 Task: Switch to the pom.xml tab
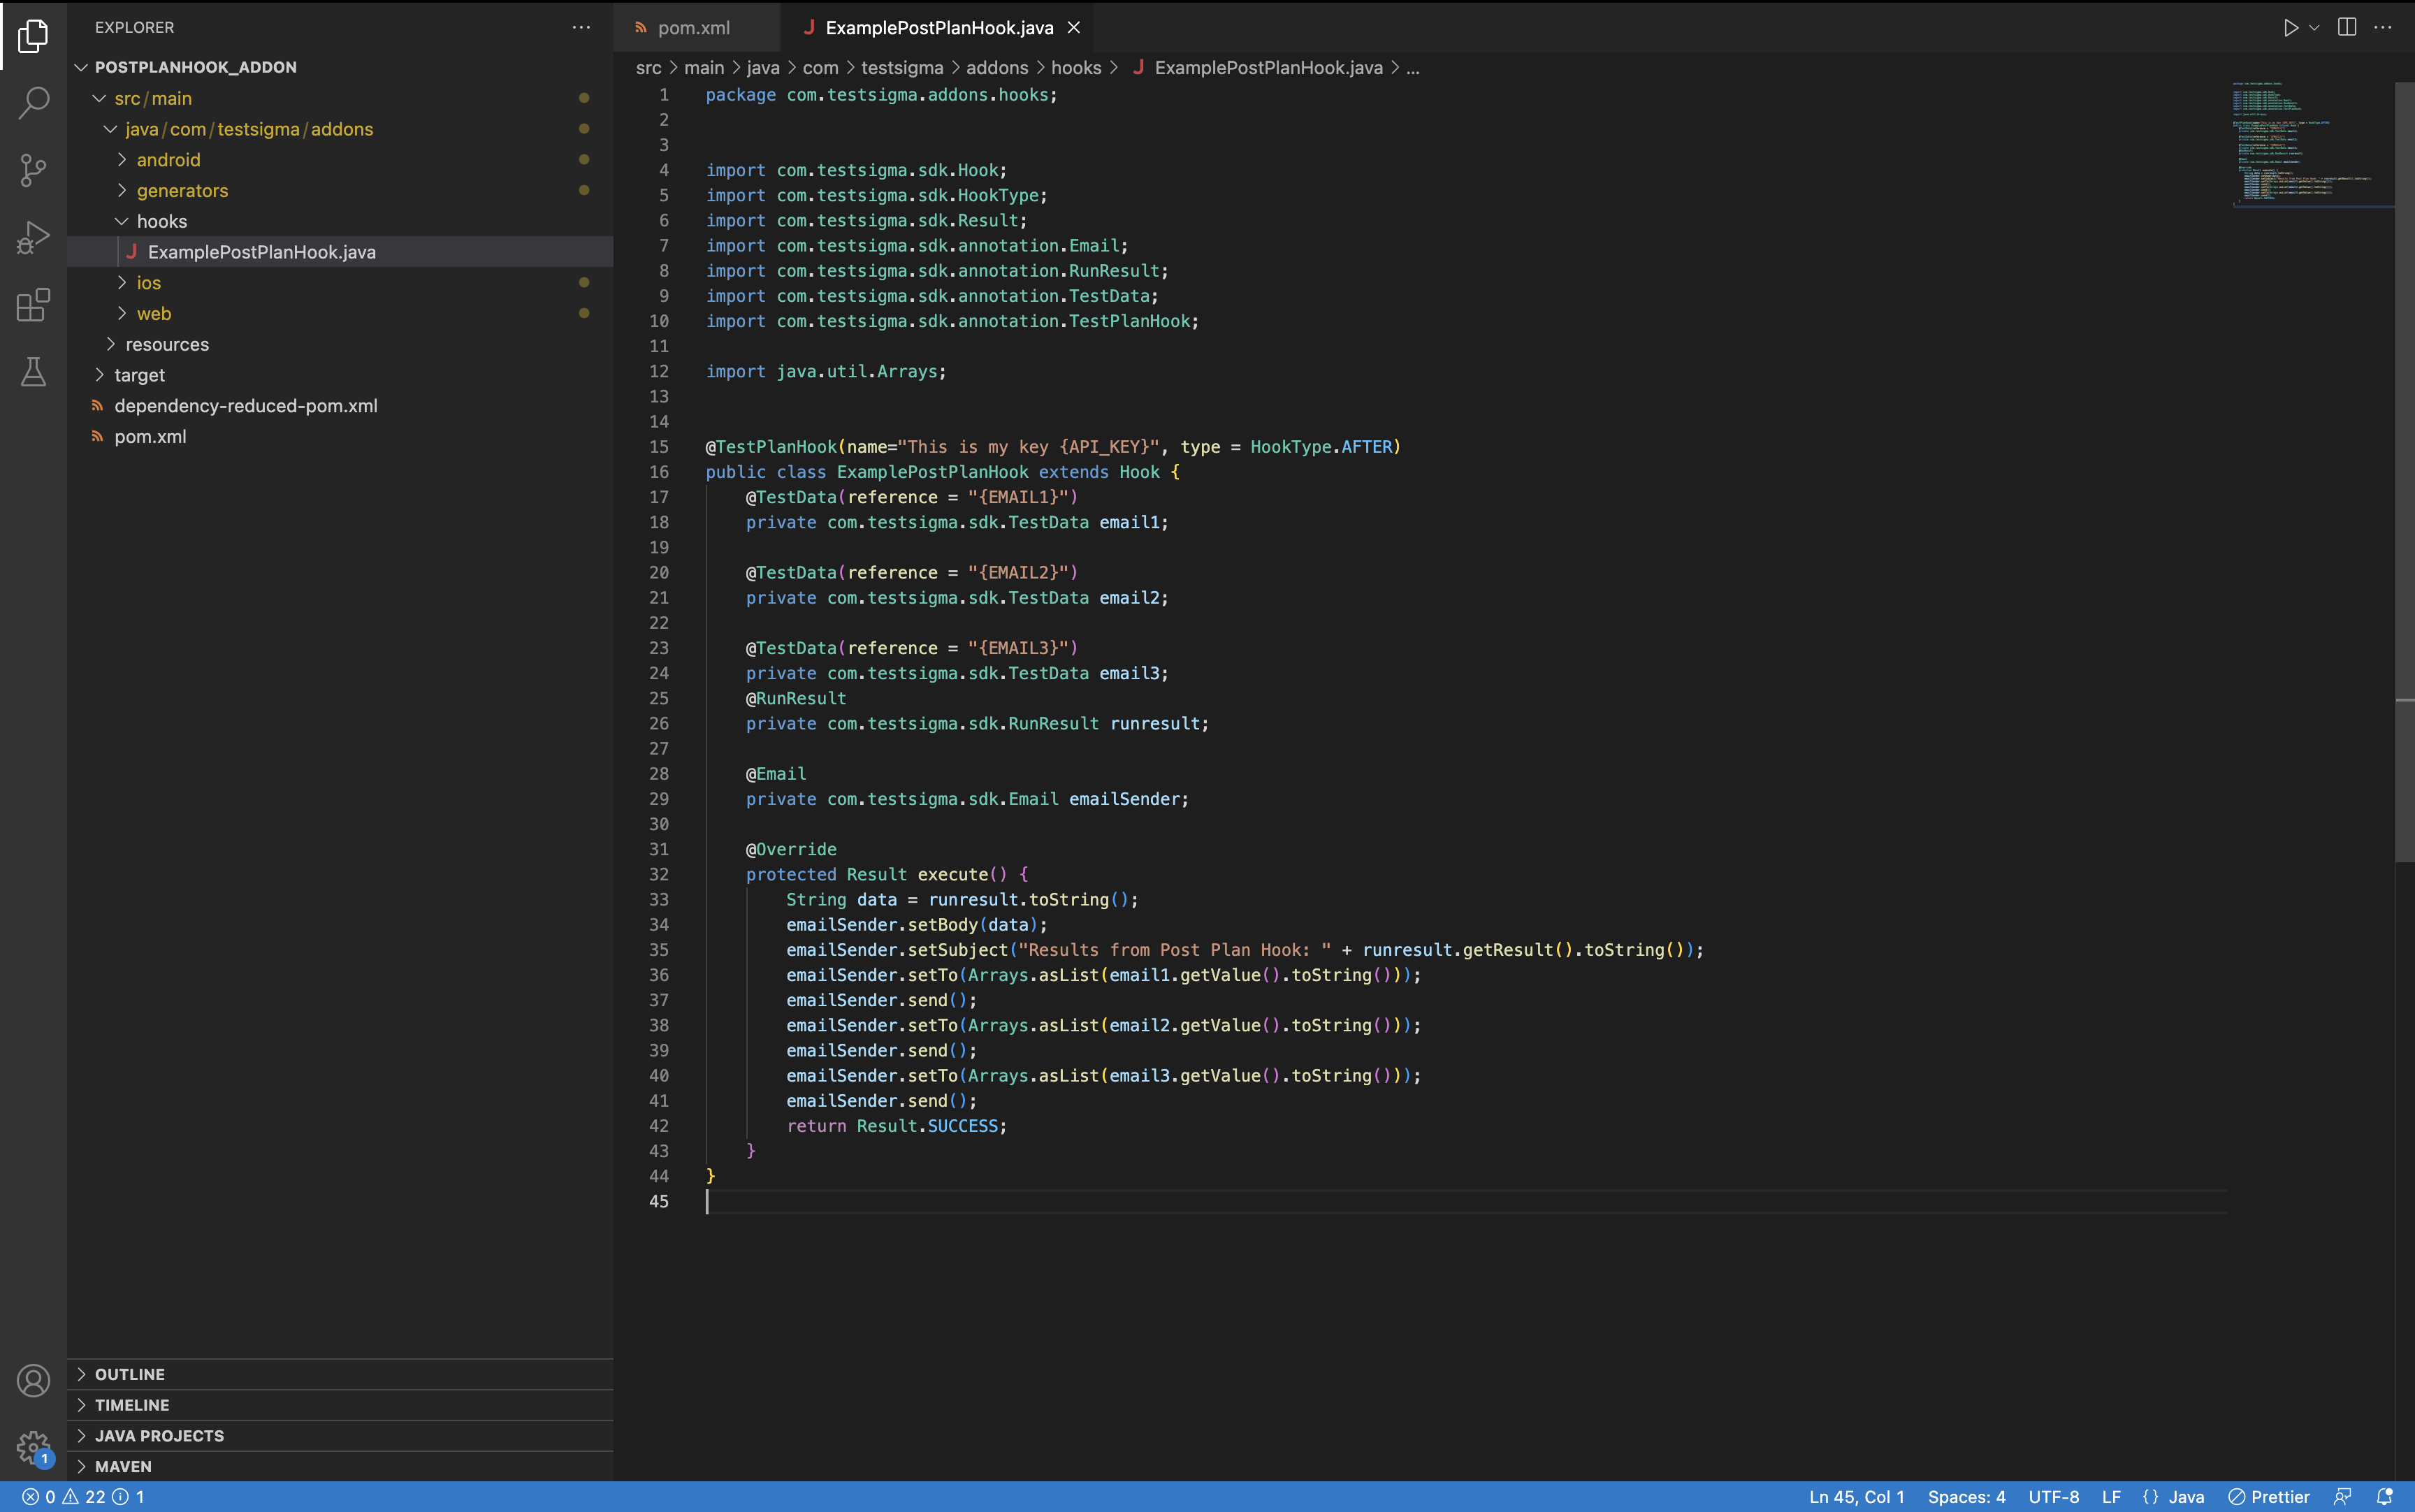[x=694, y=28]
